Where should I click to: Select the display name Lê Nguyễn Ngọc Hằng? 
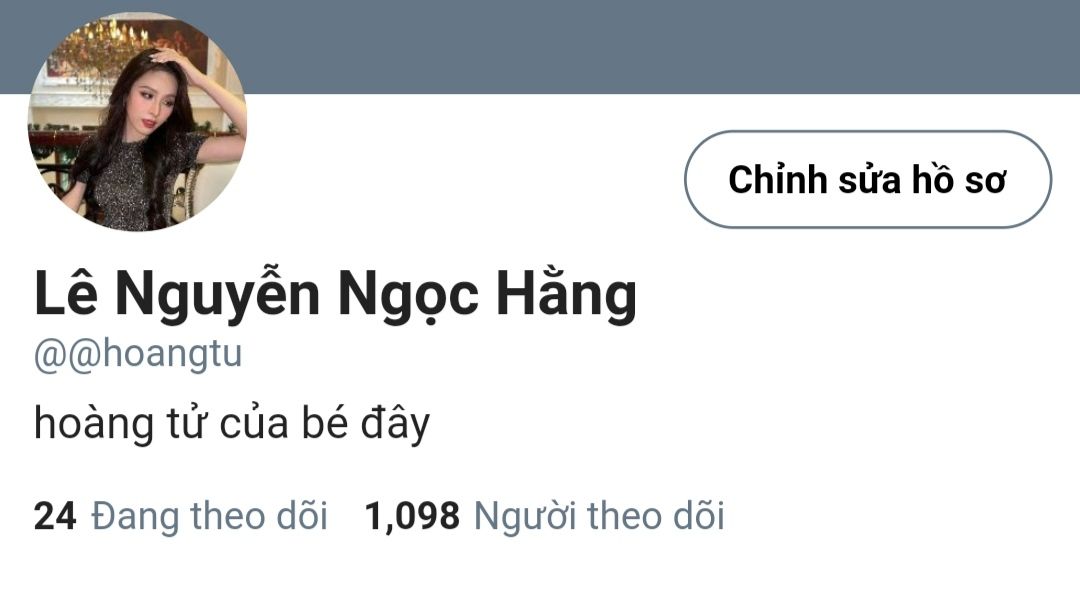pyautogui.click(x=335, y=295)
